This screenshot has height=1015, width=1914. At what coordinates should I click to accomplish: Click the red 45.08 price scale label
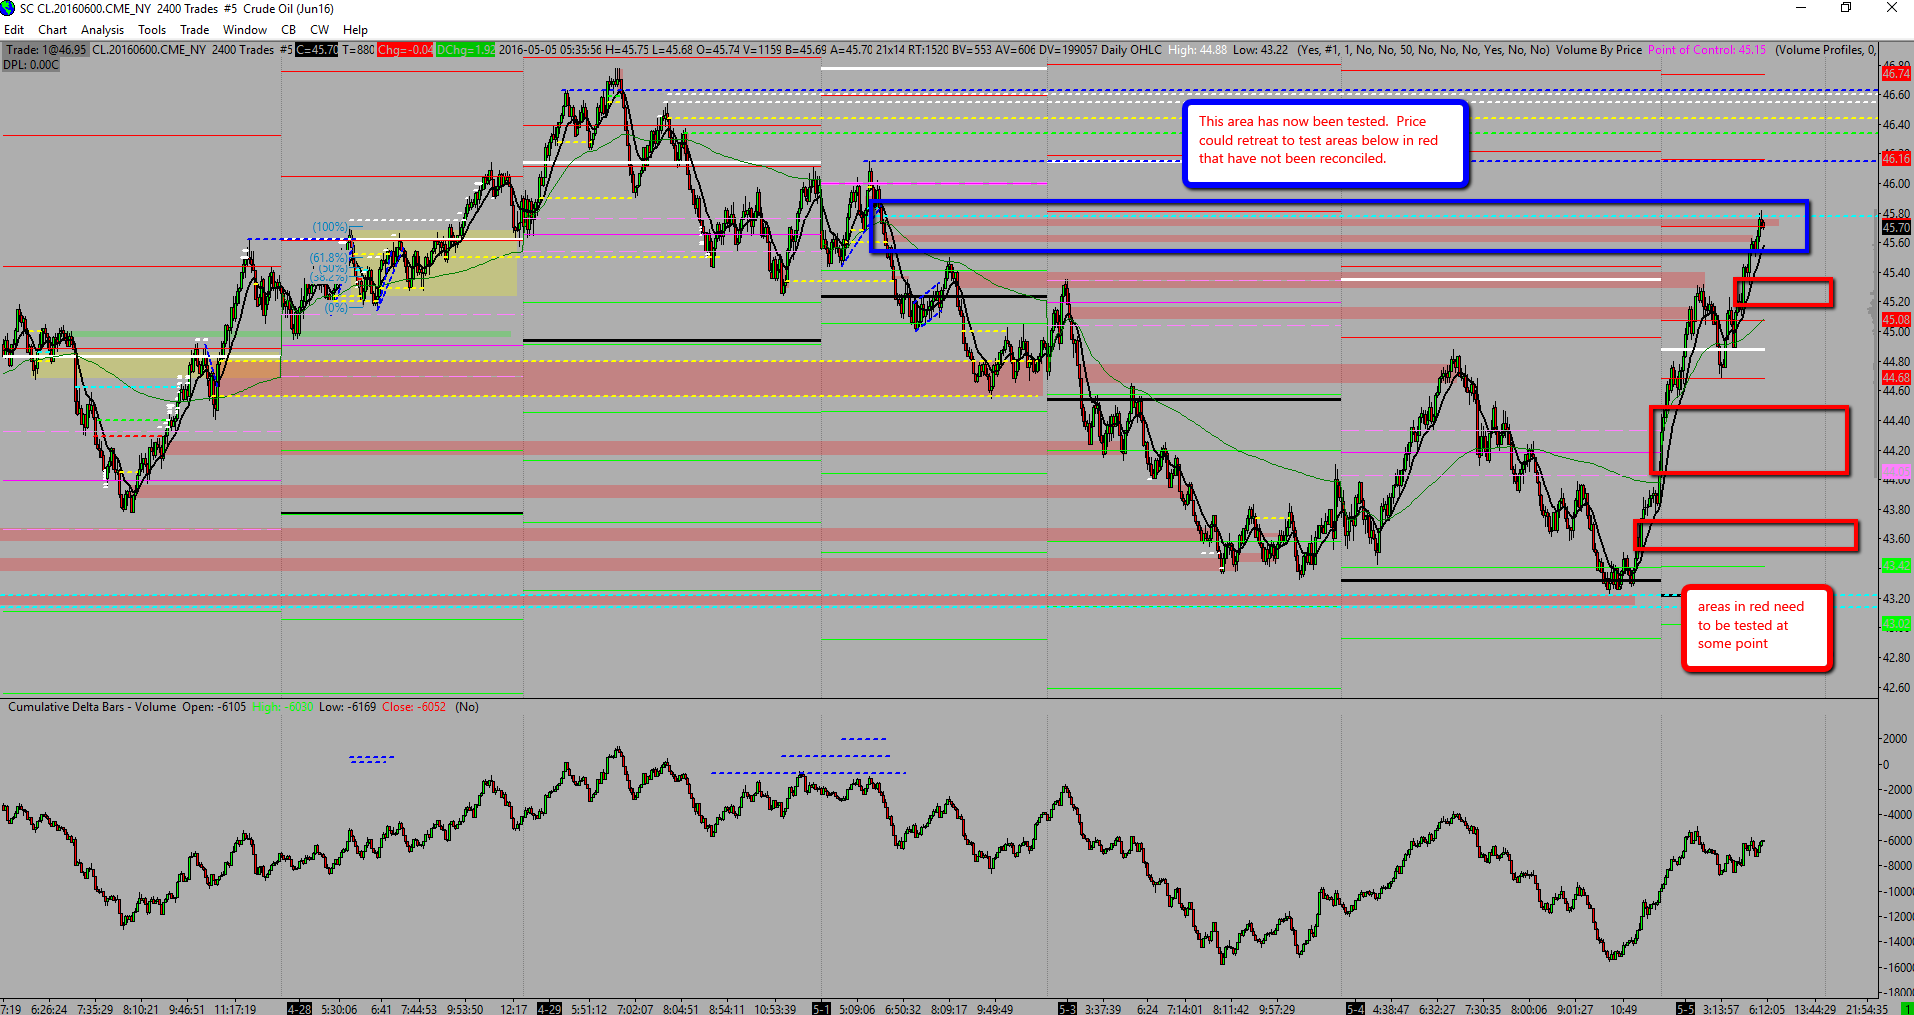[x=1896, y=320]
